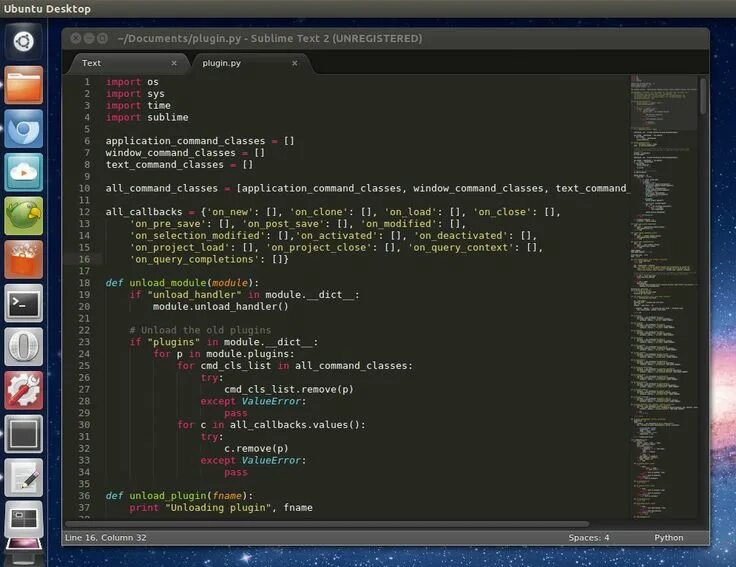The height and width of the screenshot is (567, 736).
Task: Launch the Chromium browser from dock
Action: (23, 129)
